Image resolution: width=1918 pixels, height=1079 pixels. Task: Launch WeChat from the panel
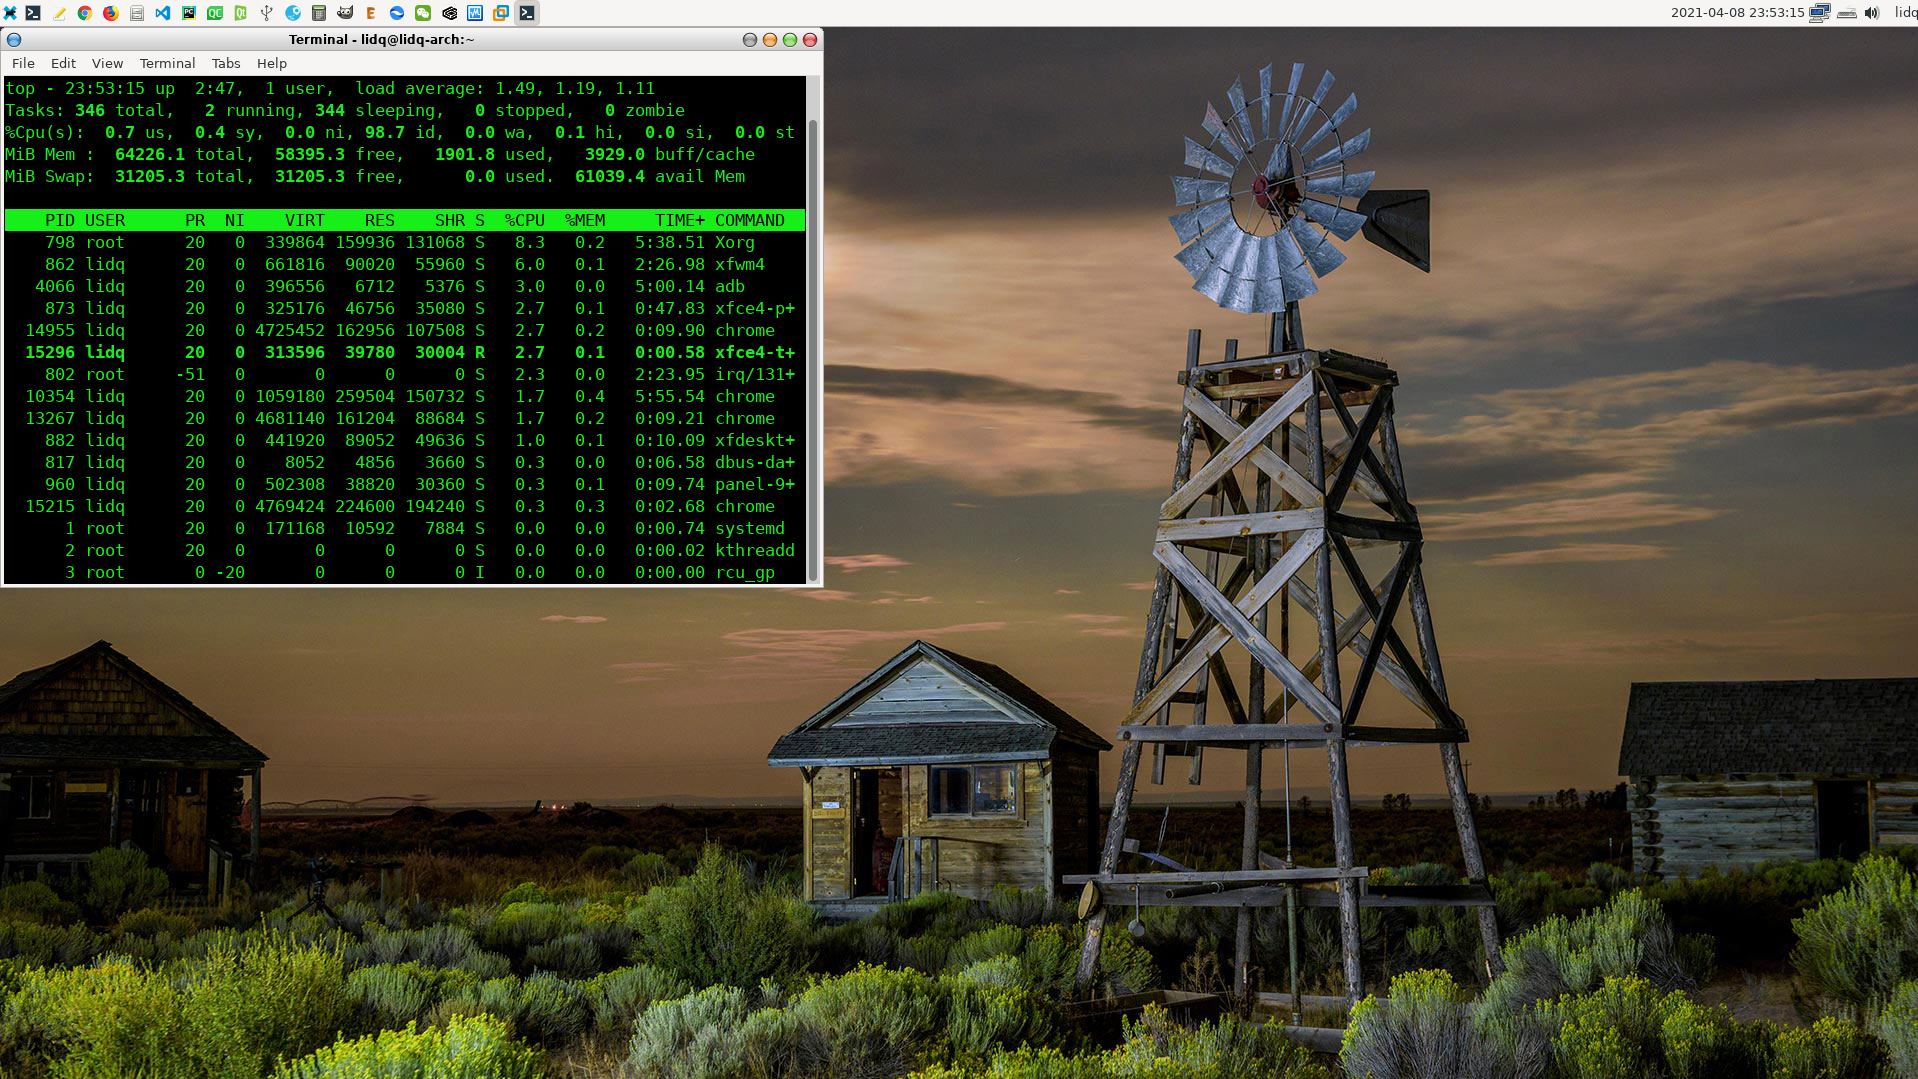(x=423, y=13)
